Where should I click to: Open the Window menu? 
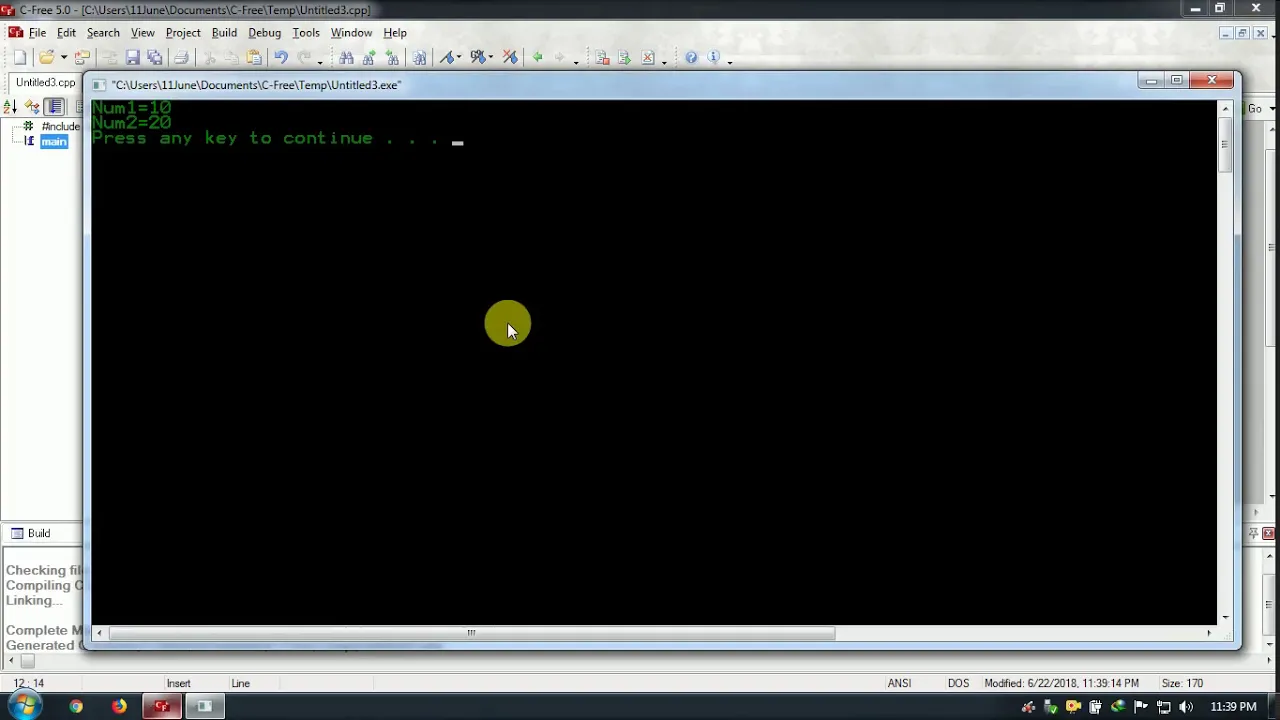click(x=351, y=33)
